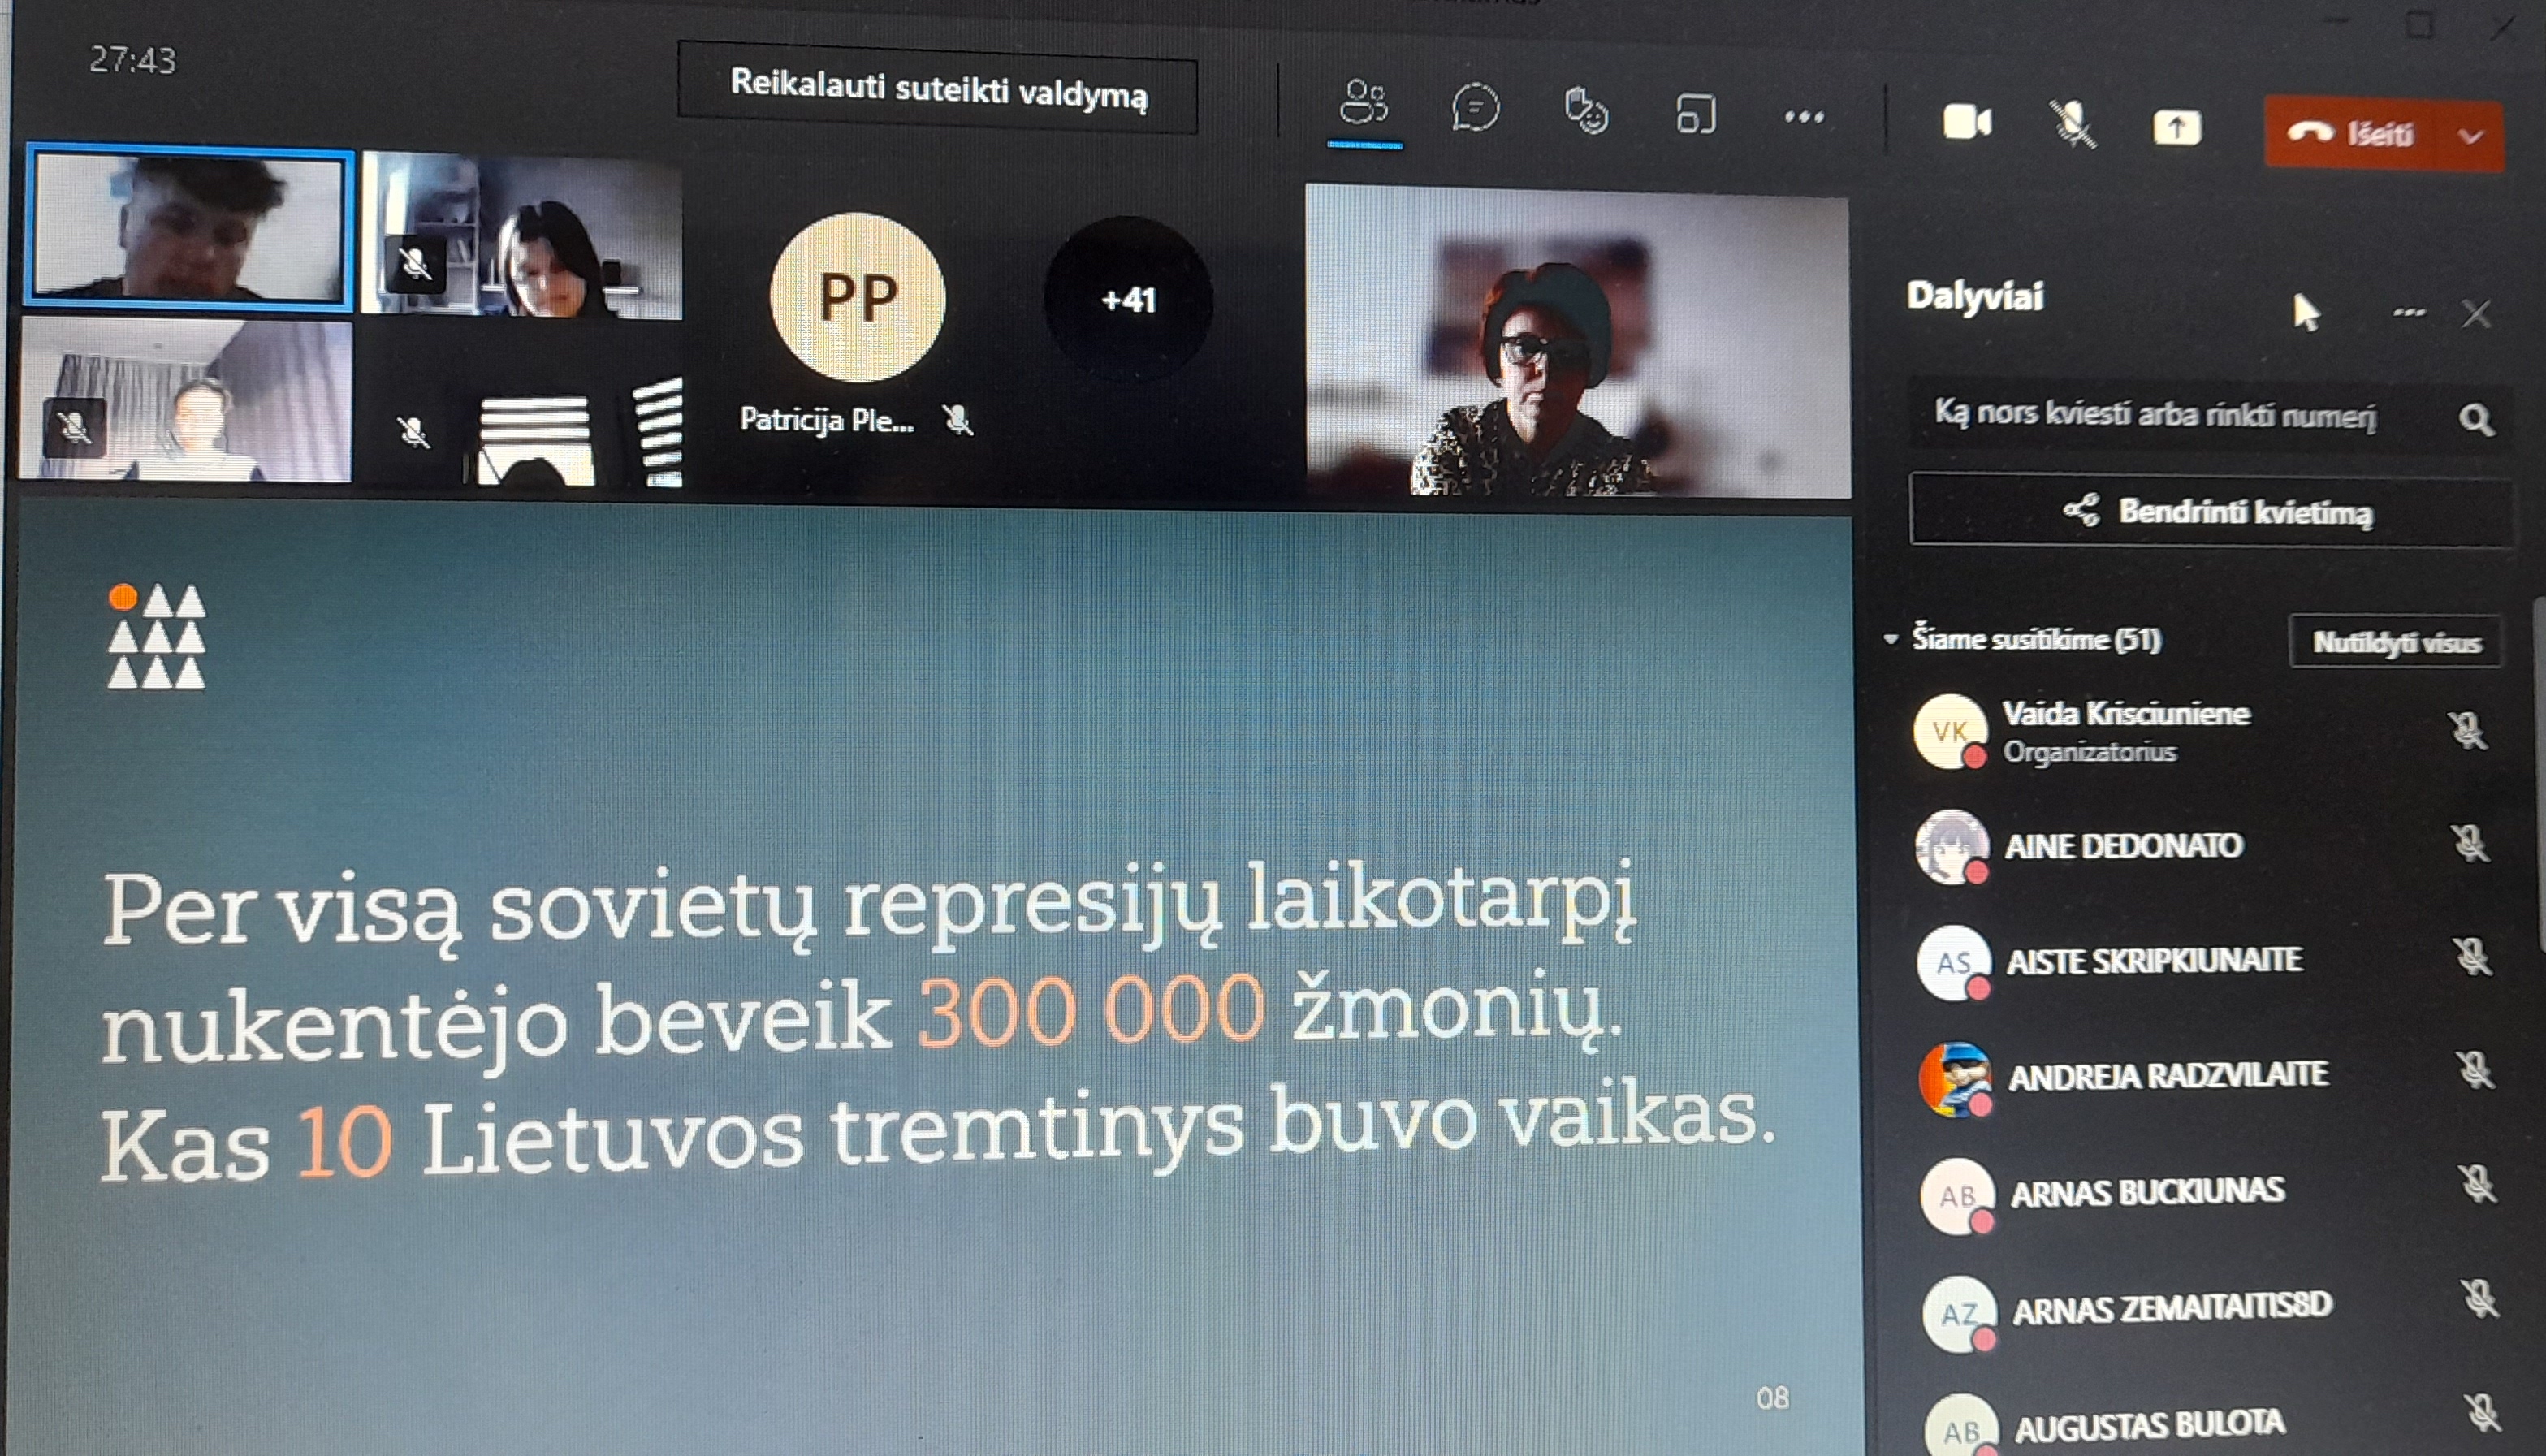Toggle mute for Vaida Krisciuniene
2546x1456 pixels.
(x=2467, y=731)
